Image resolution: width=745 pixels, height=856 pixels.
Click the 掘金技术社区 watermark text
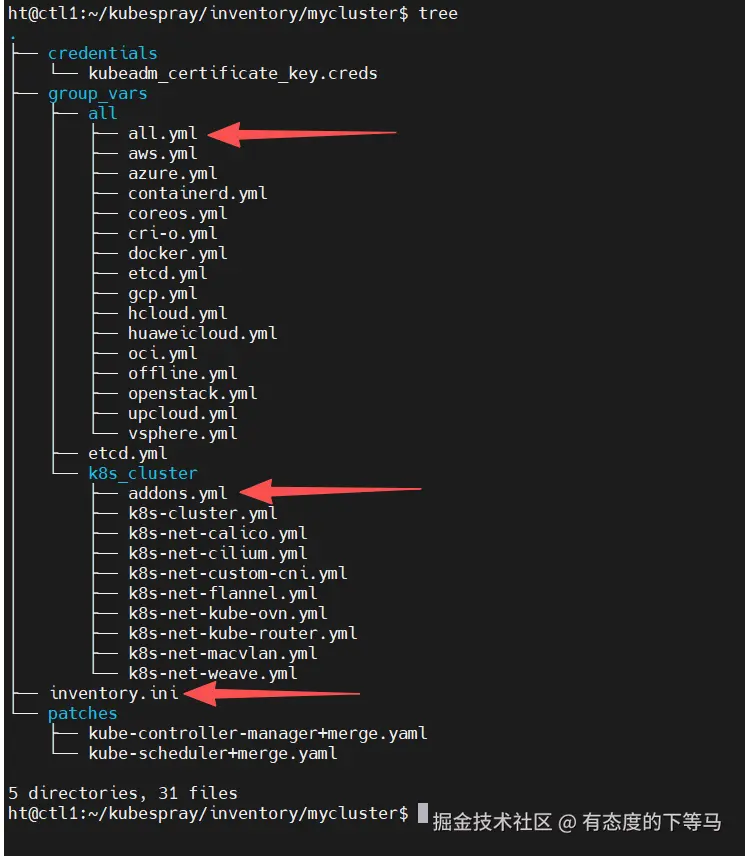[492, 822]
